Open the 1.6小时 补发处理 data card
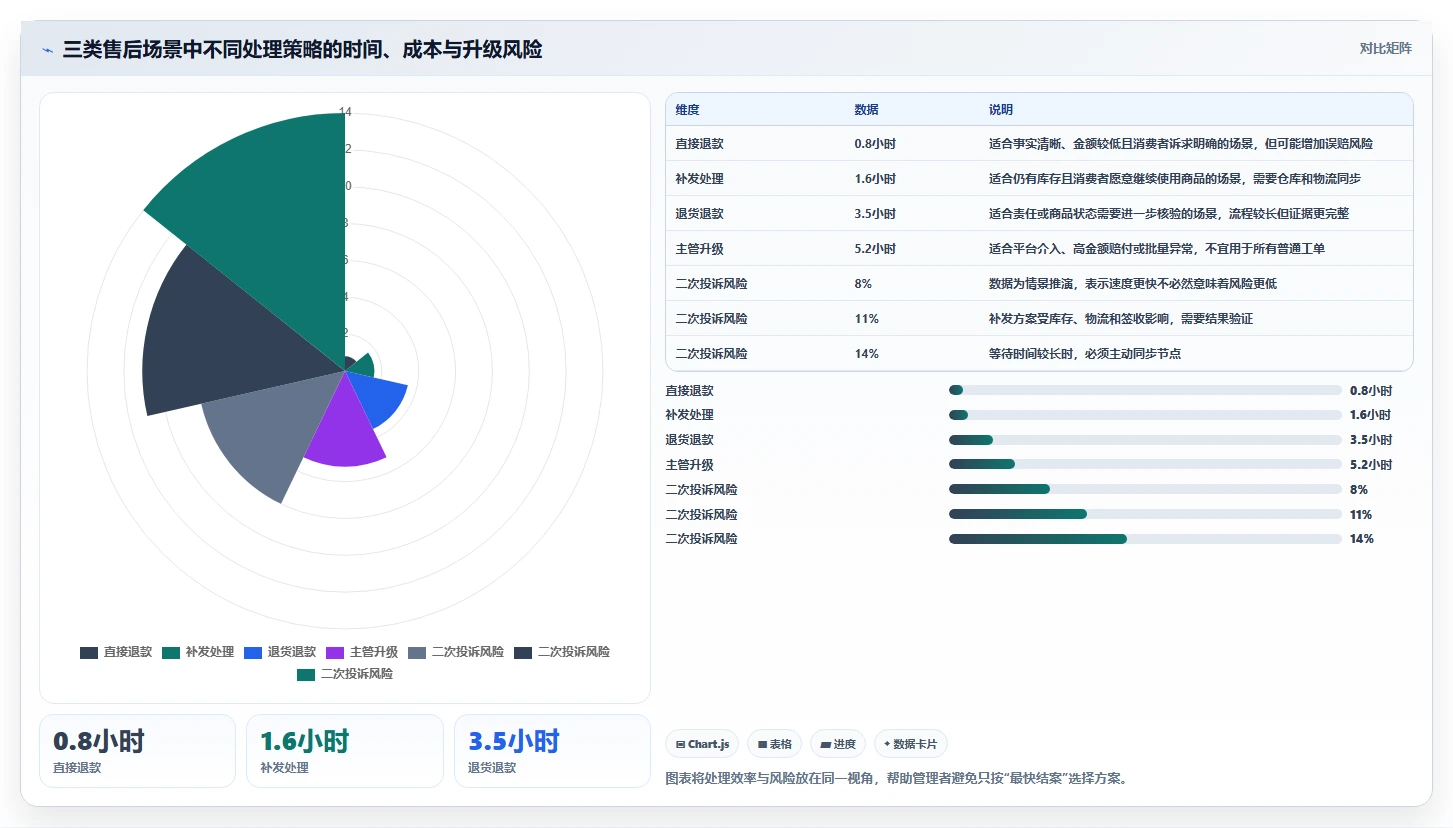The image size is (1453, 828). 345,751
